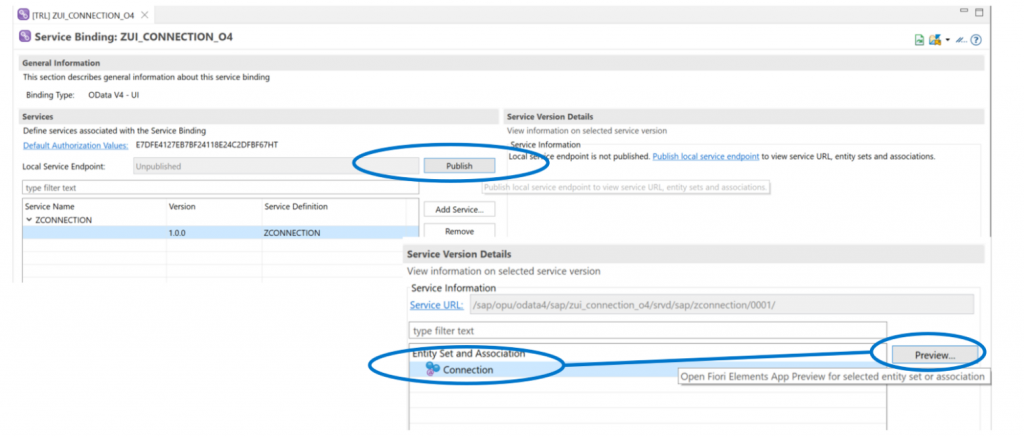The width and height of the screenshot is (1024, 436).
Task: Click the blue slashes toolbar icon
Action: click(961, 40)
